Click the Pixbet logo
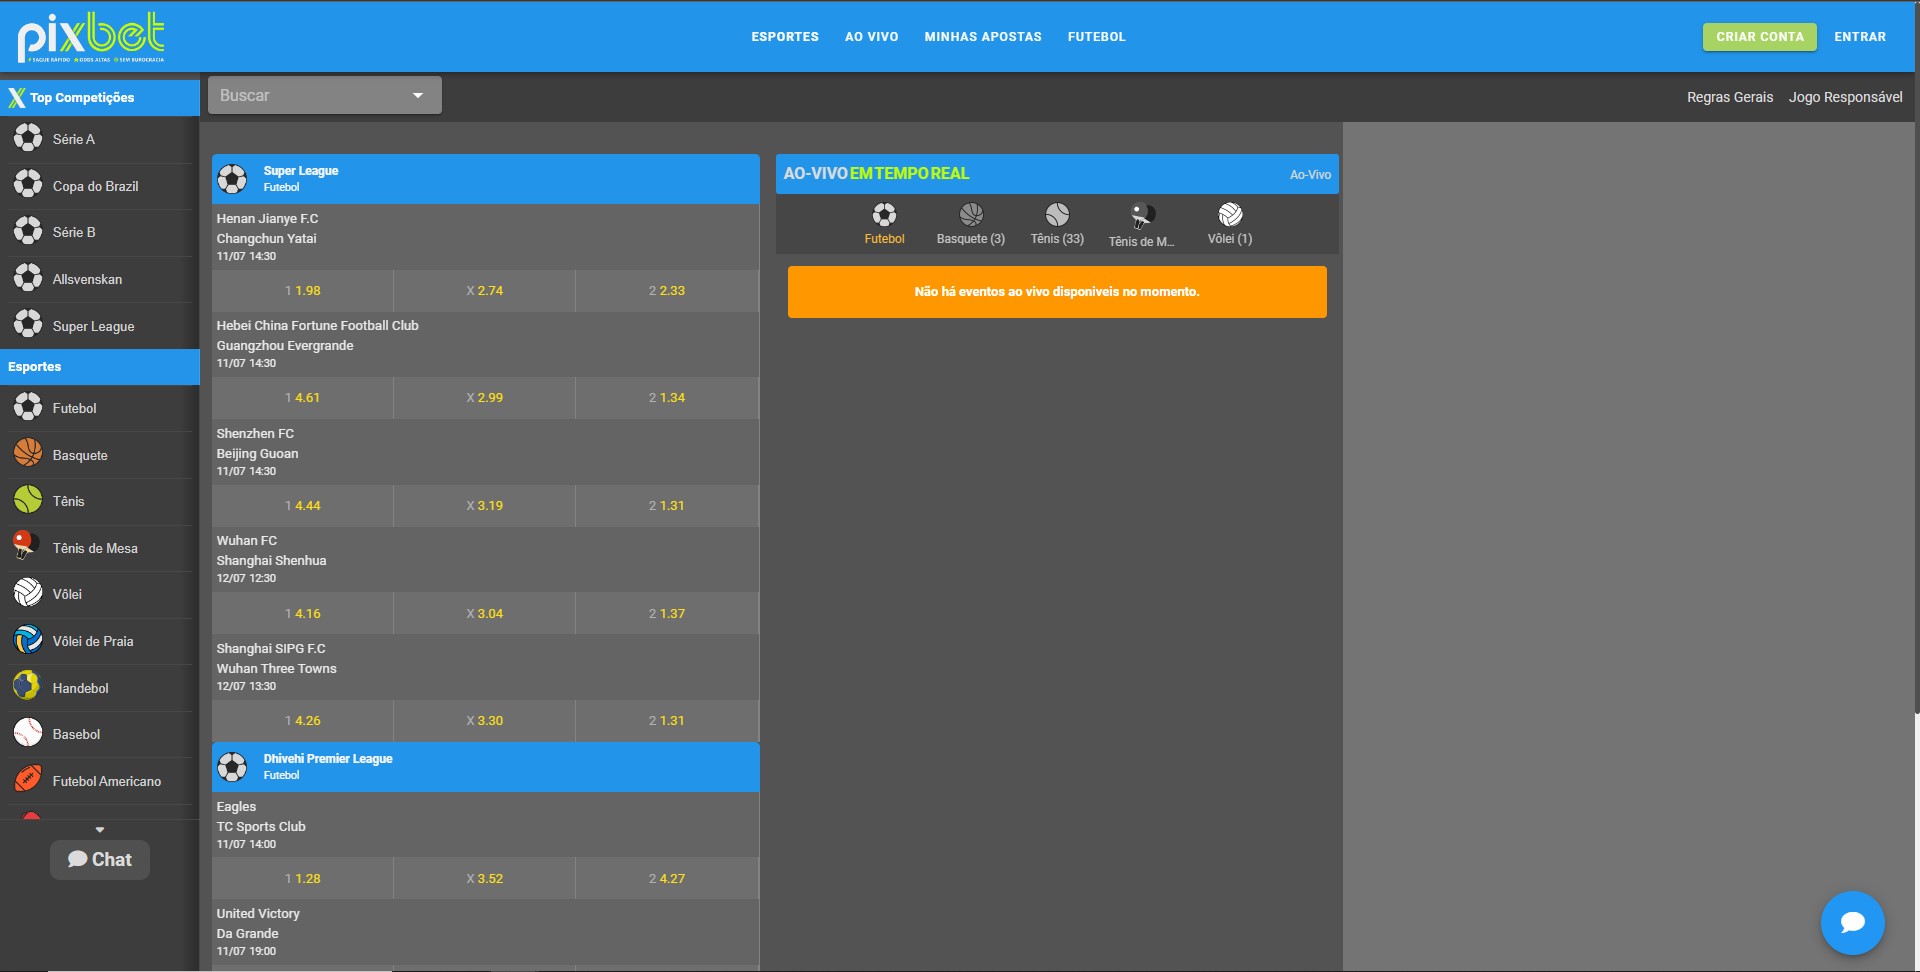Viewport: 1920px width, 972px height. [91, 37]
